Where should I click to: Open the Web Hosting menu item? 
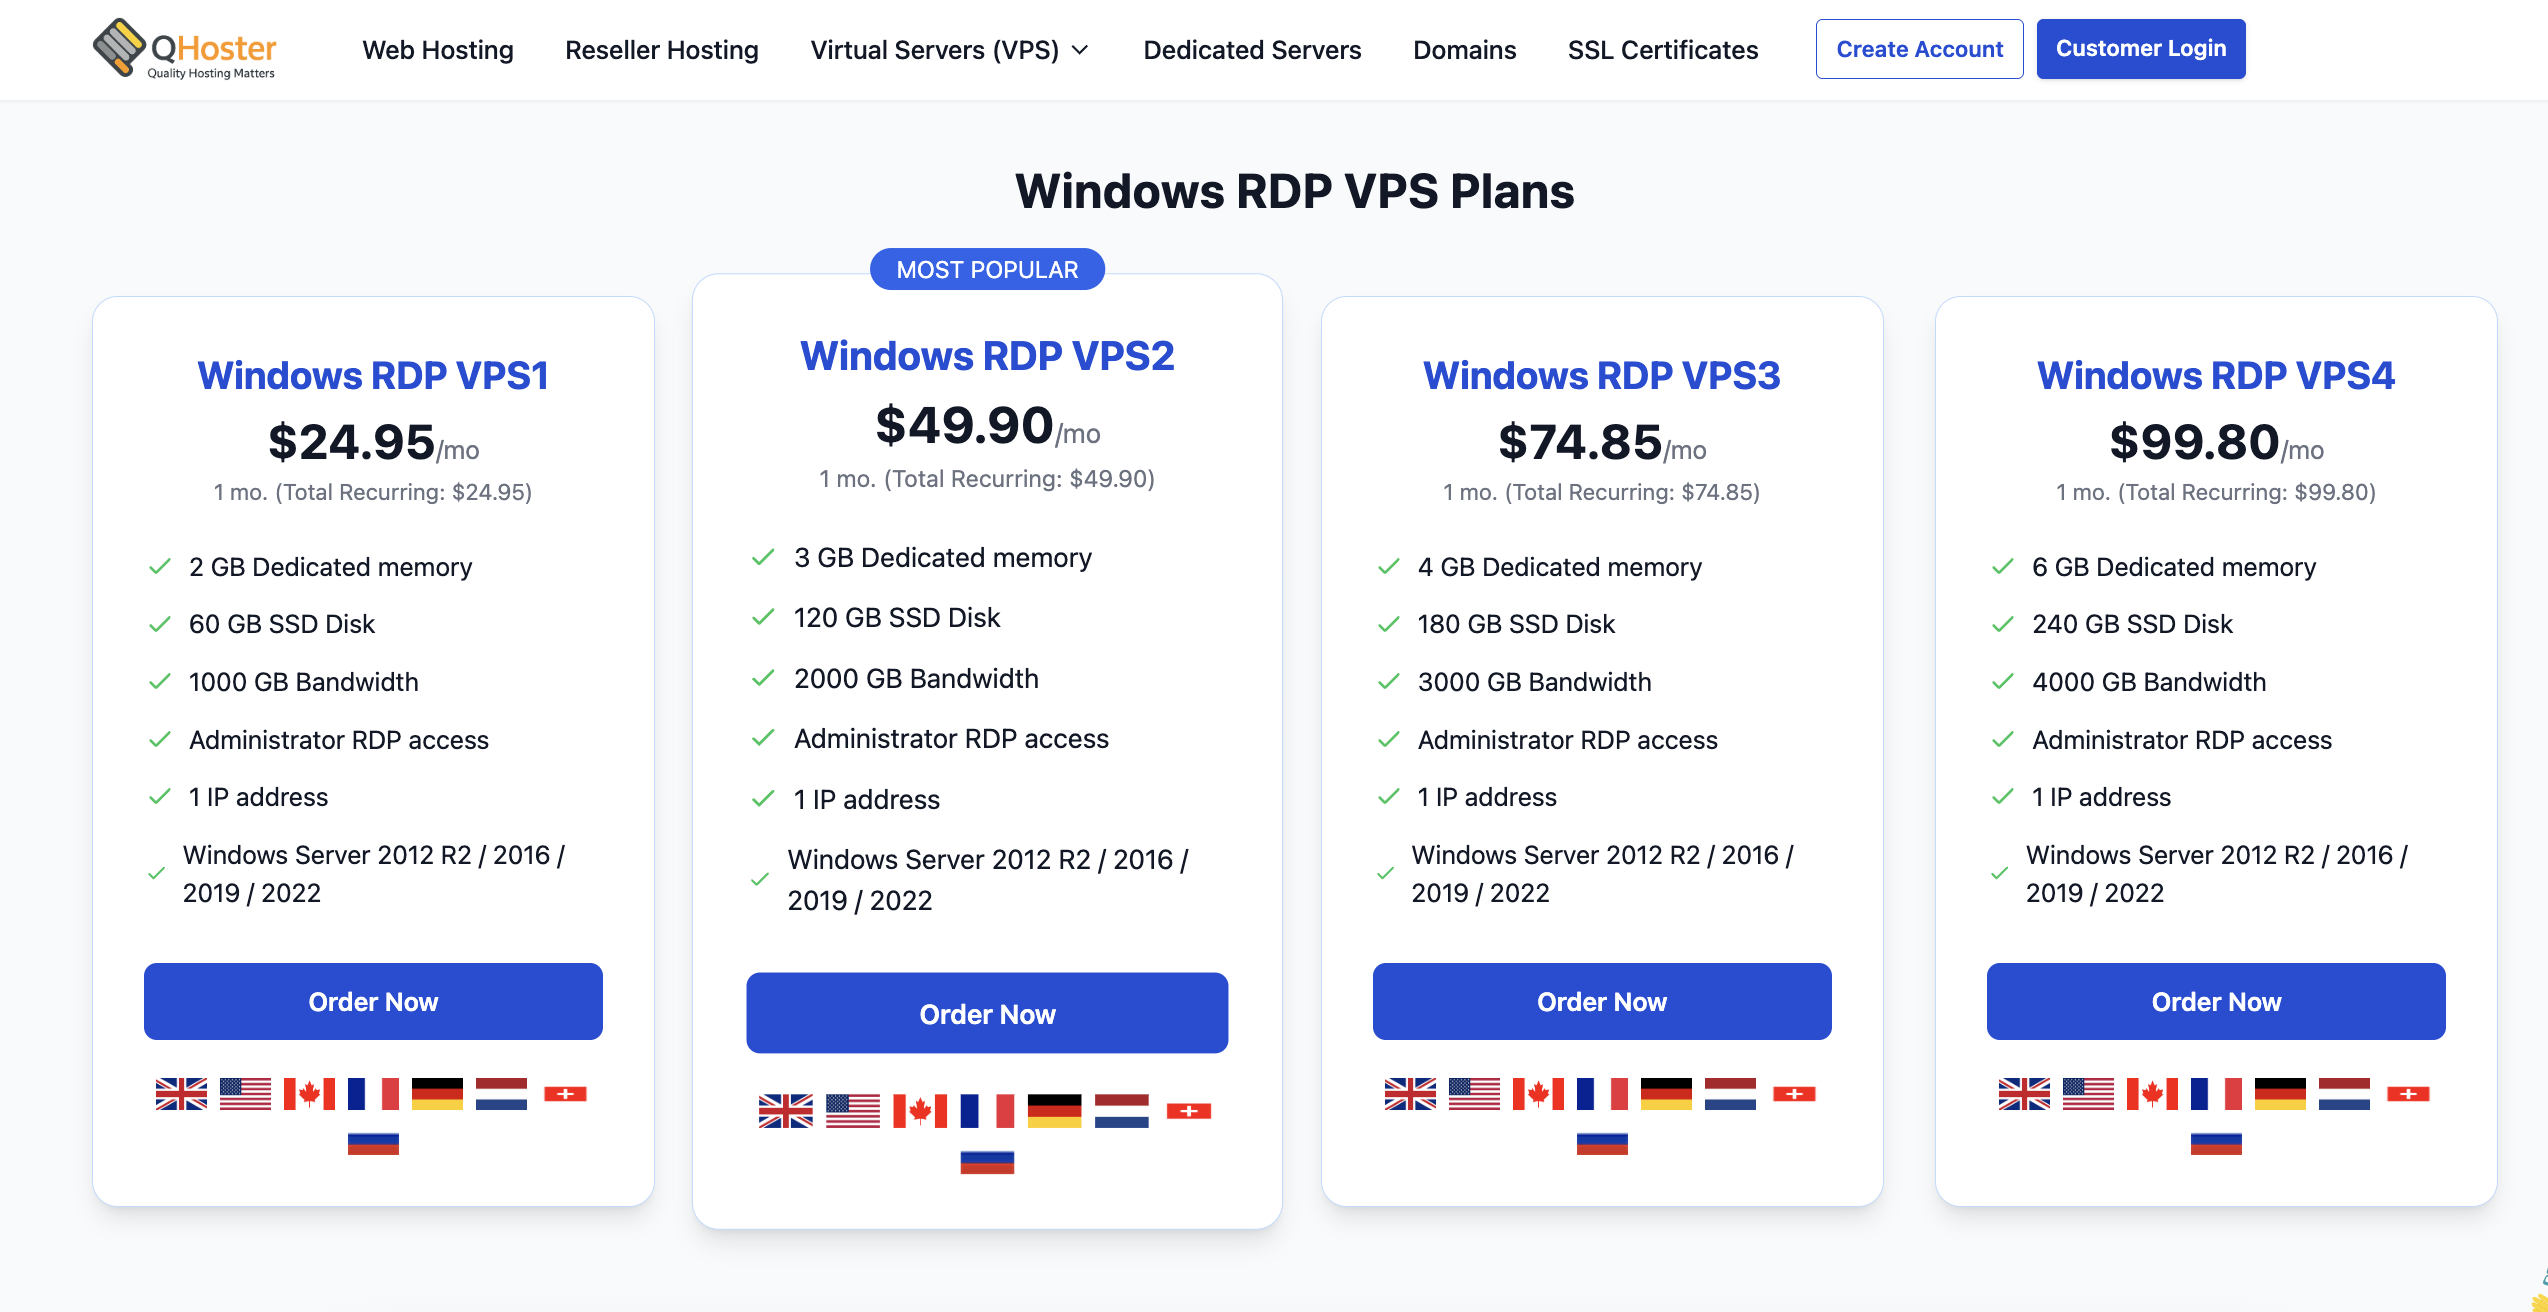(438, 50)
